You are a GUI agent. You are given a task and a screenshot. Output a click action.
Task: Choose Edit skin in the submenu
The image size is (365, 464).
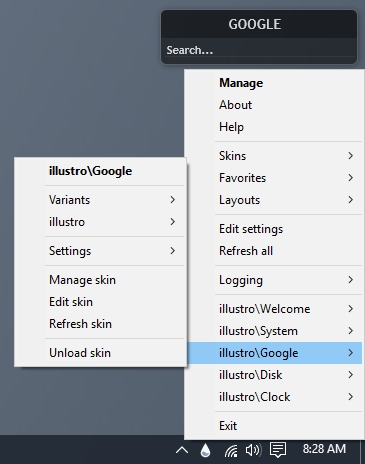pyautogui.click(x=100, y=302)
